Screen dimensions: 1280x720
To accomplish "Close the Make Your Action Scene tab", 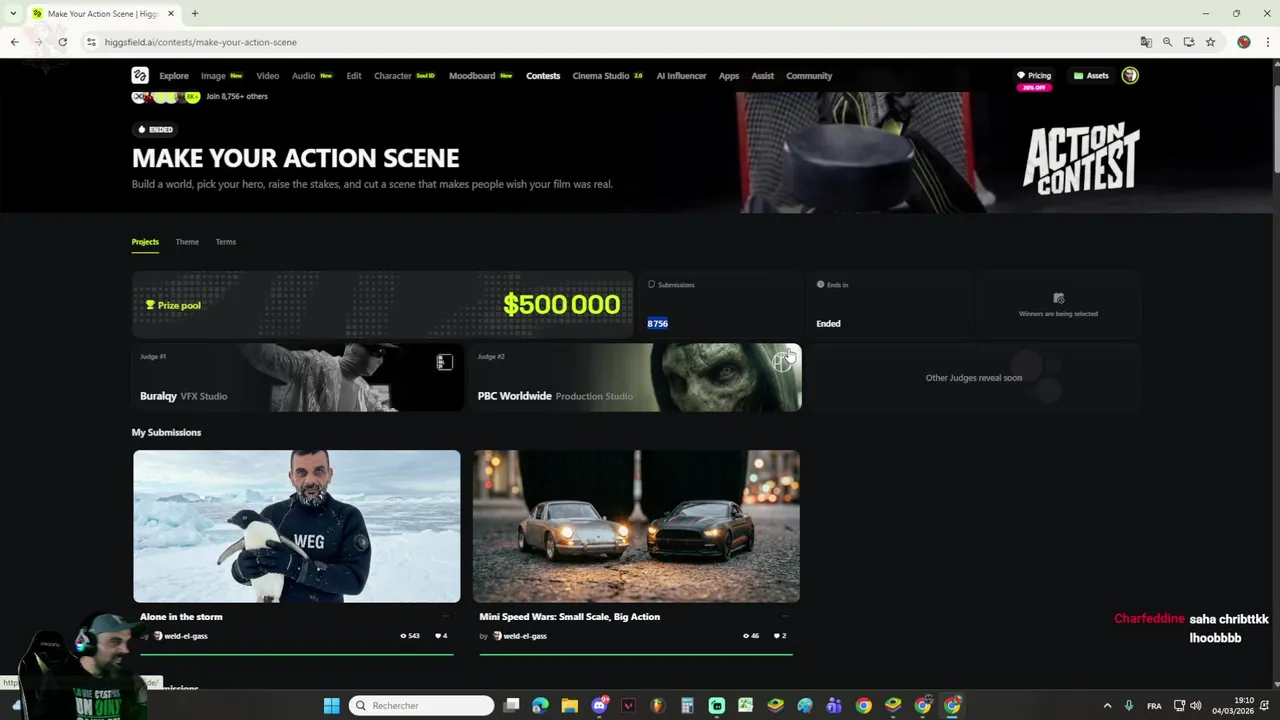I will (171, 14).
